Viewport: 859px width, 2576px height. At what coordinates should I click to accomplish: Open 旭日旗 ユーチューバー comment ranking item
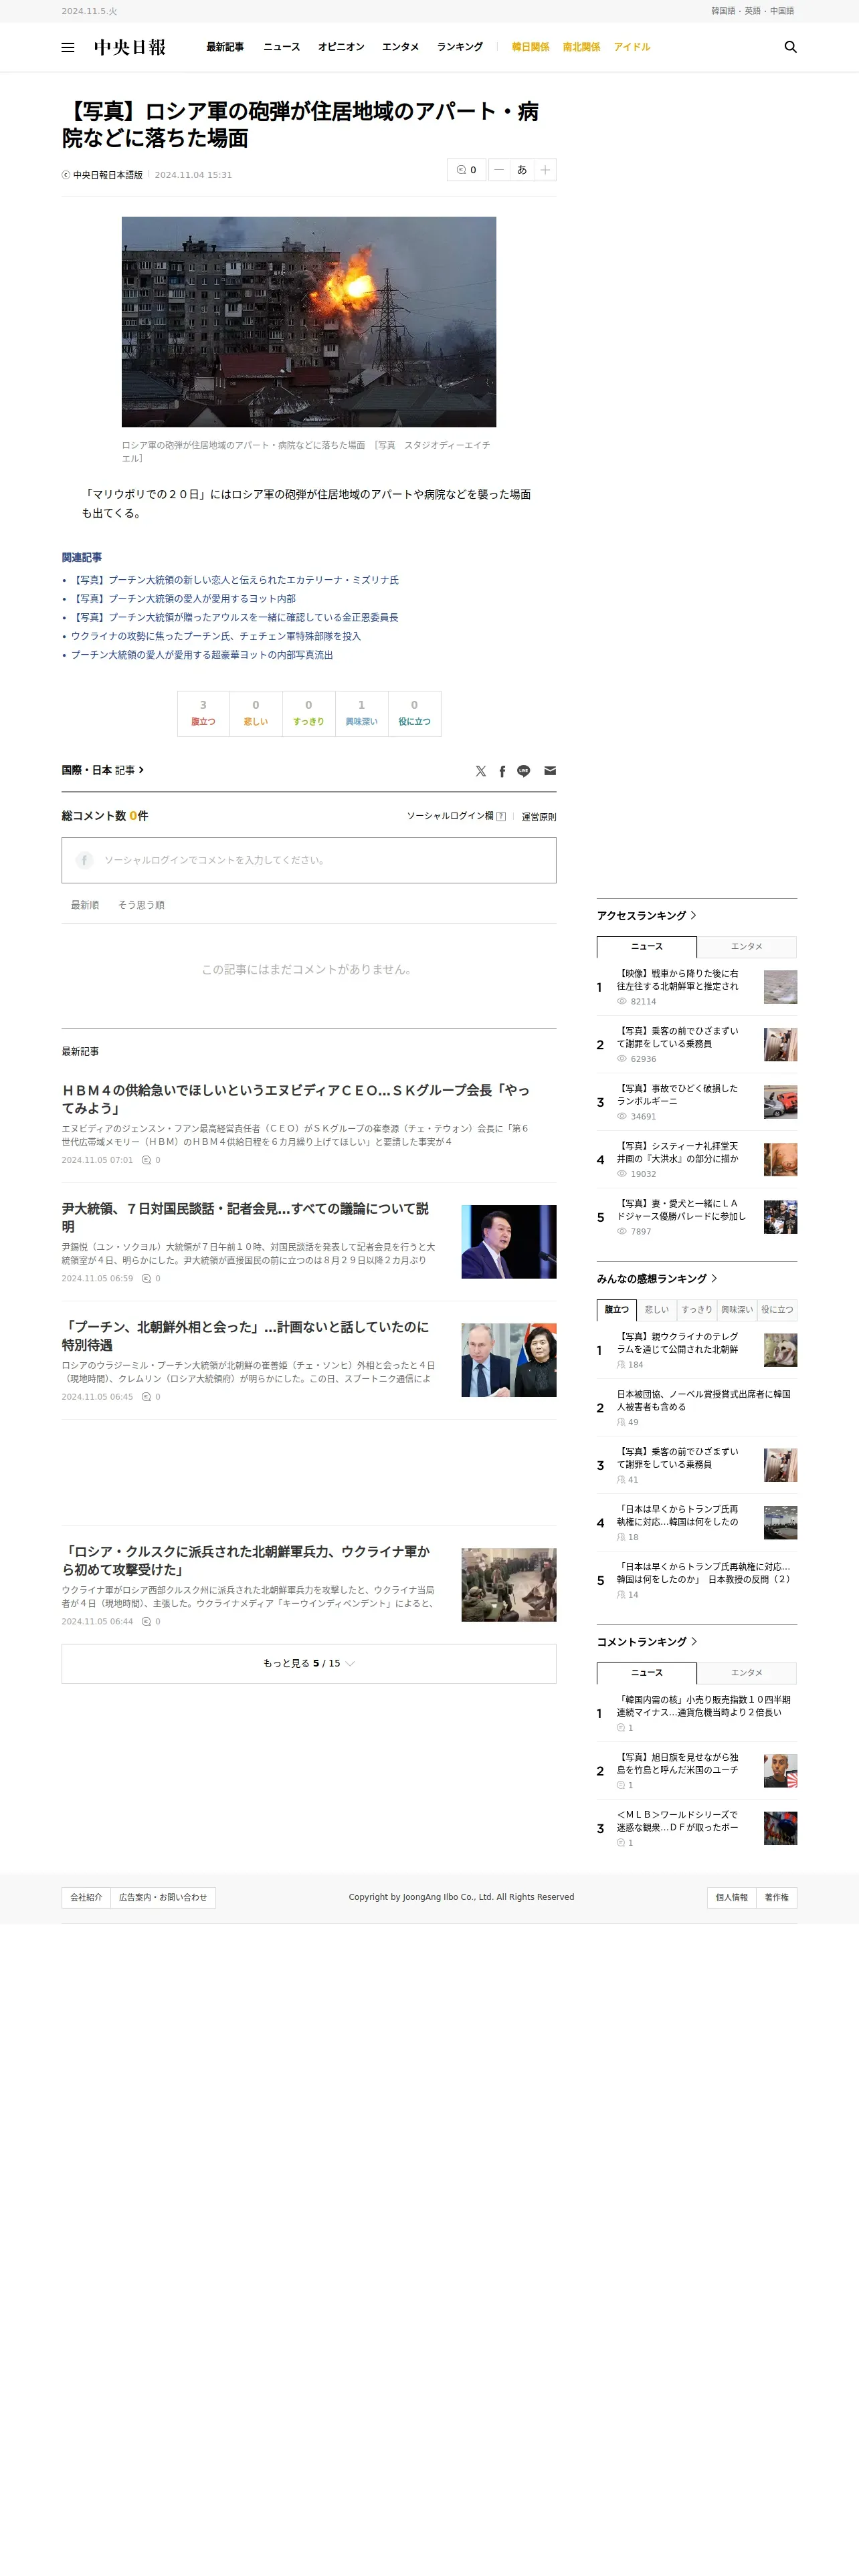tap(678, 1764)
